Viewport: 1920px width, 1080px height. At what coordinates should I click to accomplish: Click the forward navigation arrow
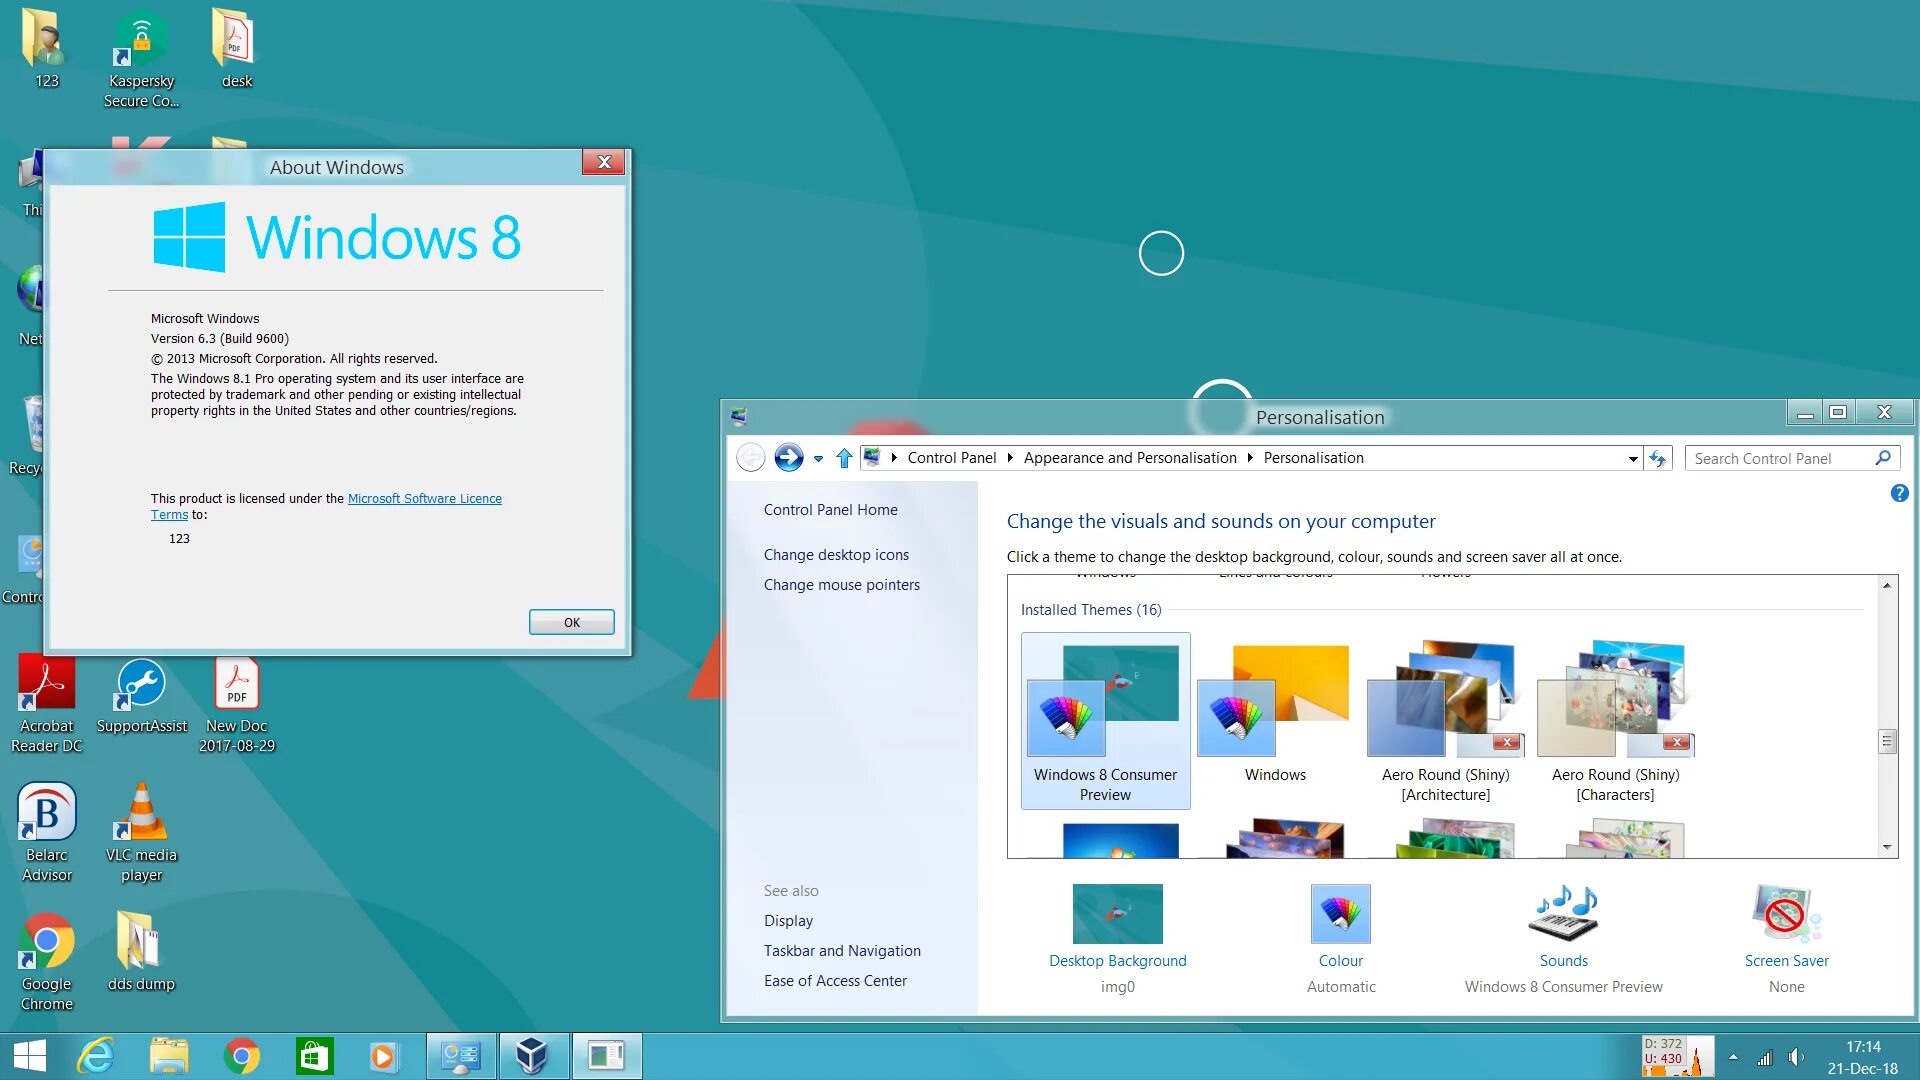[x=788, y=458]
